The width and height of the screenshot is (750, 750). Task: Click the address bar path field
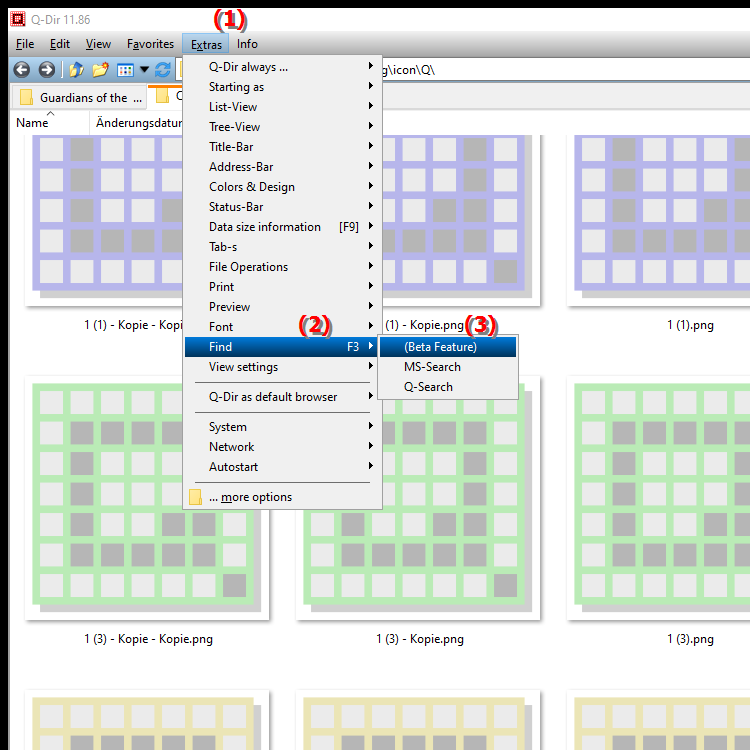564,70
